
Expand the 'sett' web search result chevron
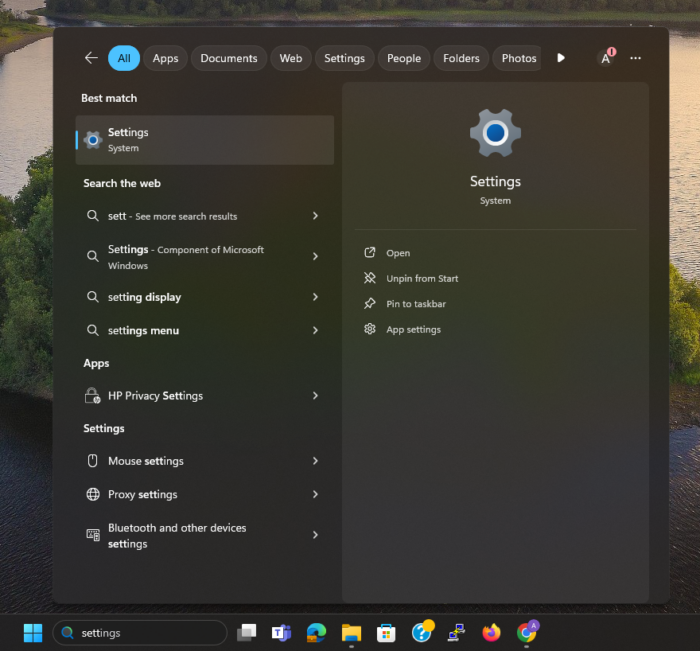click(315, 216)
